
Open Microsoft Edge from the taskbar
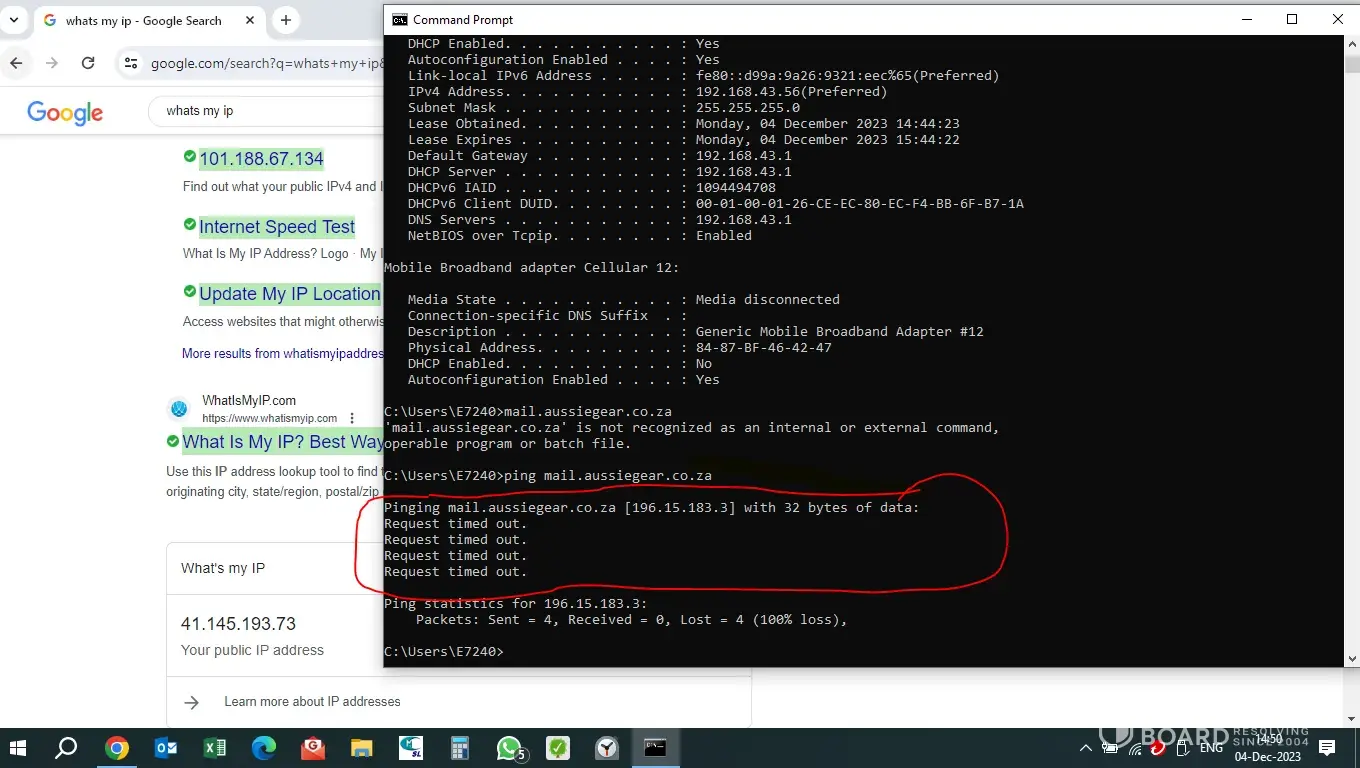264,747
